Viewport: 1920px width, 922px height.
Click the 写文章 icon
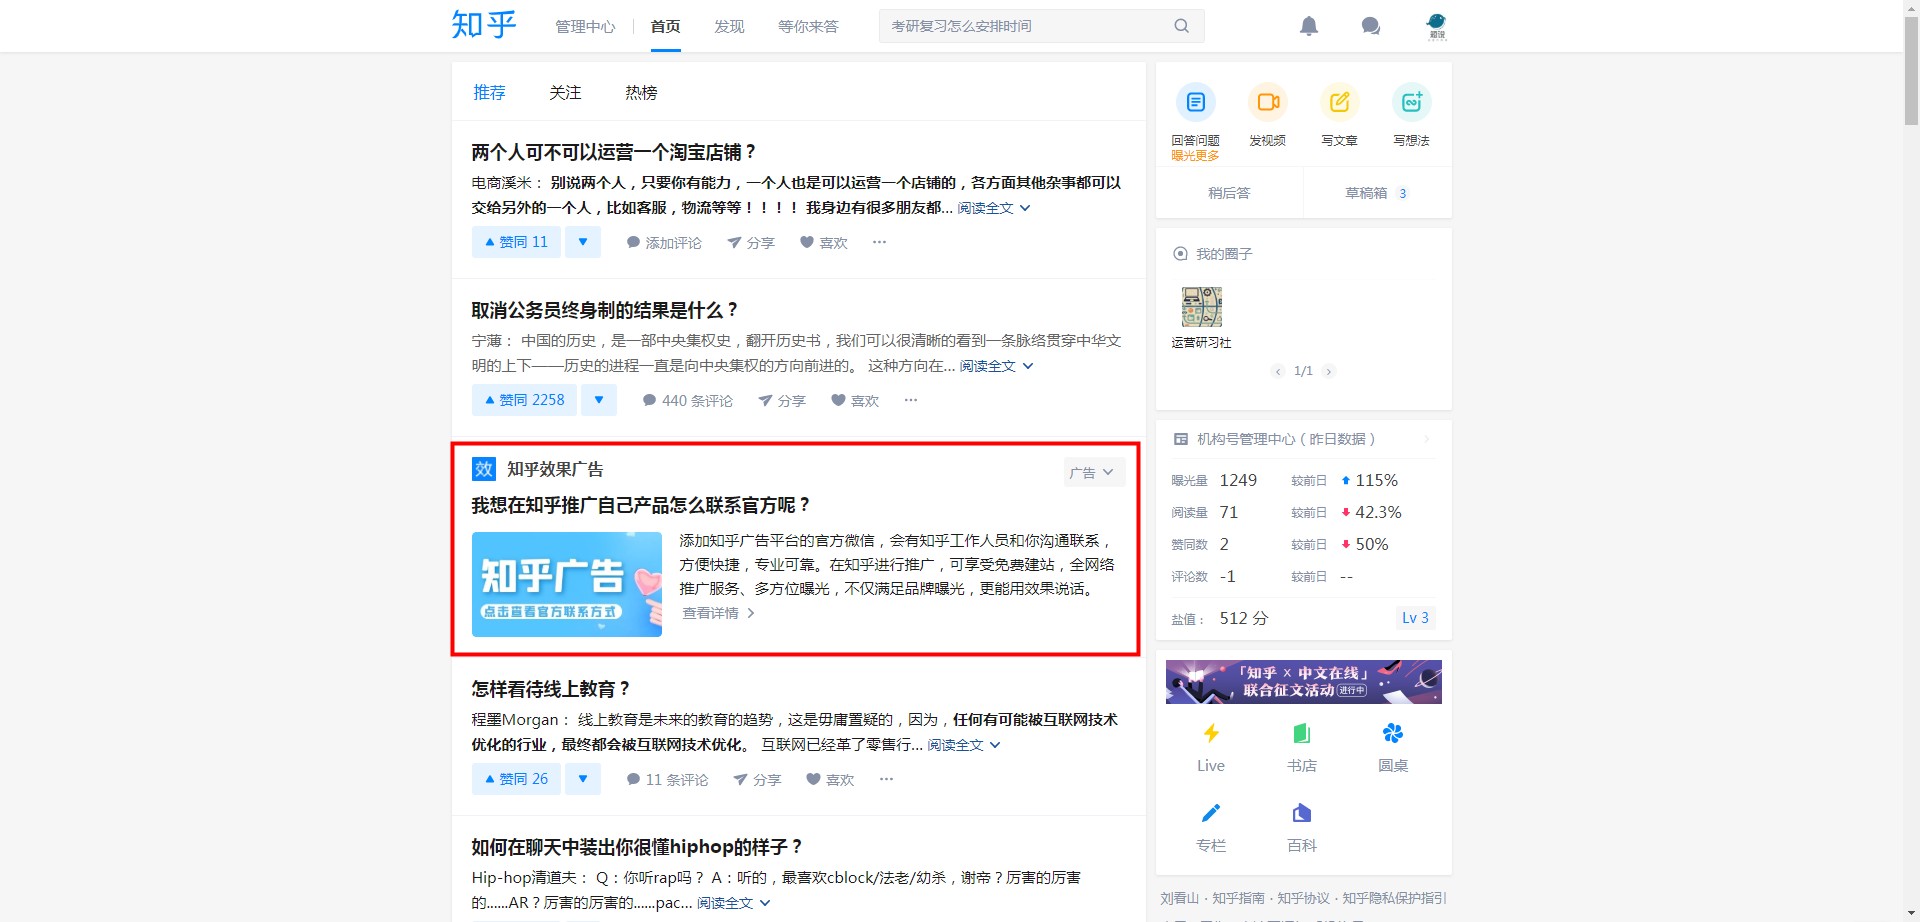1340,102
